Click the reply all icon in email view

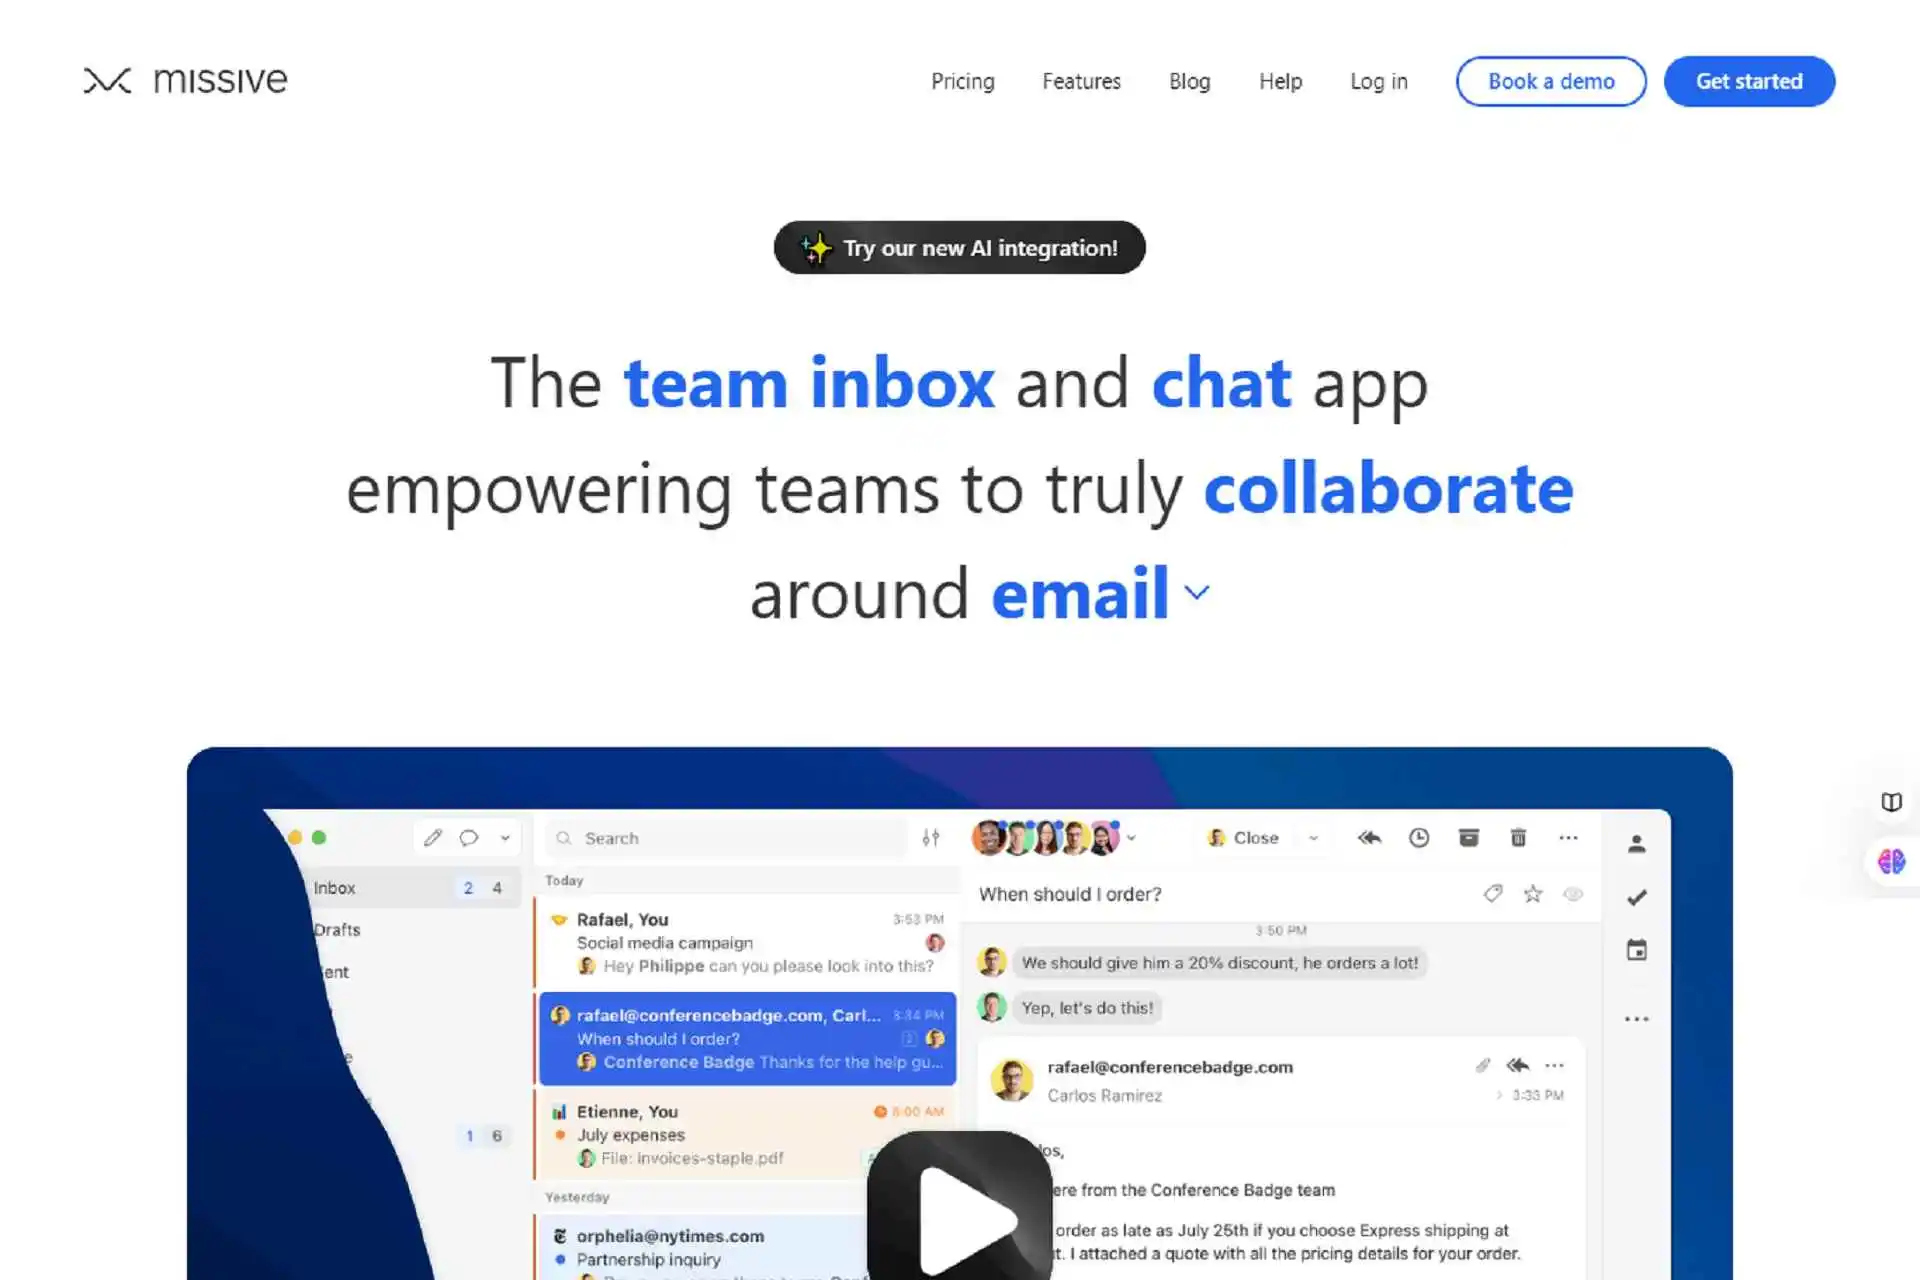(x=1367, y=837)
